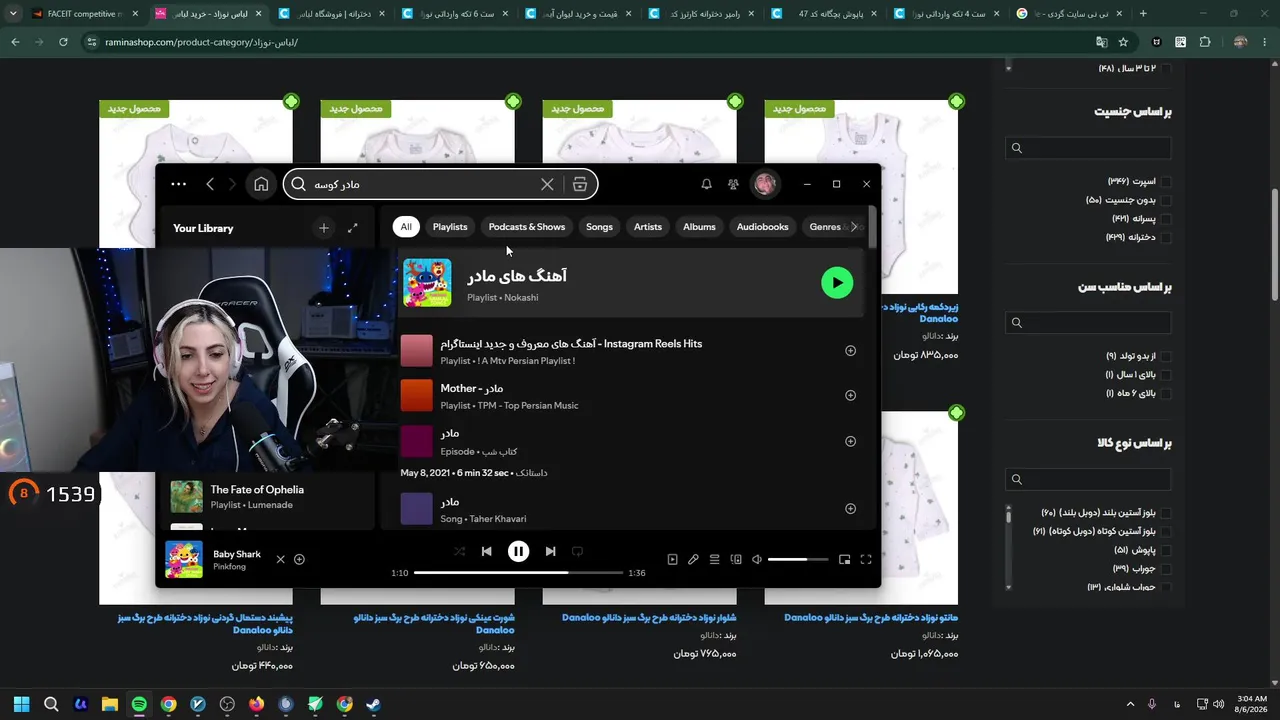Add Instagram Reels Hits playlist to library
Screen dimensions: 1280x720
pyautogui.click(x=850, y=351)
